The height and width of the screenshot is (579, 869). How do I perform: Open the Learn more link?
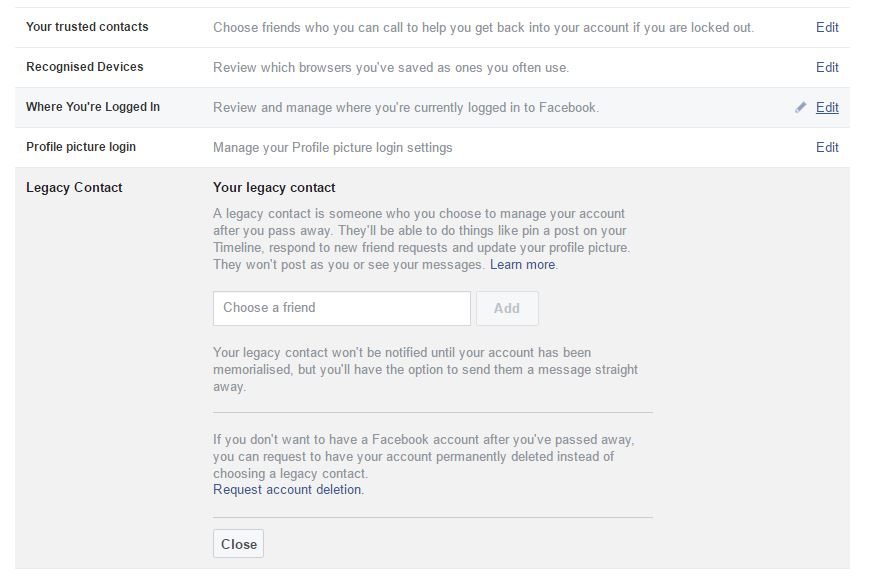click(522, 264)
